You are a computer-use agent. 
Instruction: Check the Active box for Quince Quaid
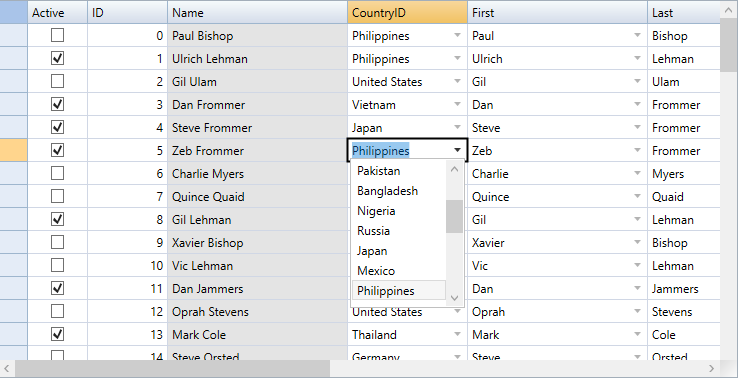tap(57, 196)
